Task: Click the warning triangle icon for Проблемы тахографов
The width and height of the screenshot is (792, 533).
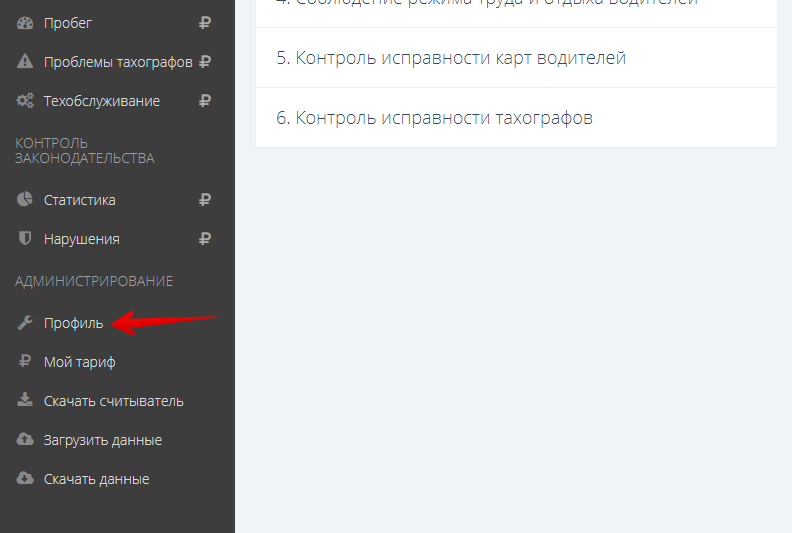Action: tap(25, 62)
